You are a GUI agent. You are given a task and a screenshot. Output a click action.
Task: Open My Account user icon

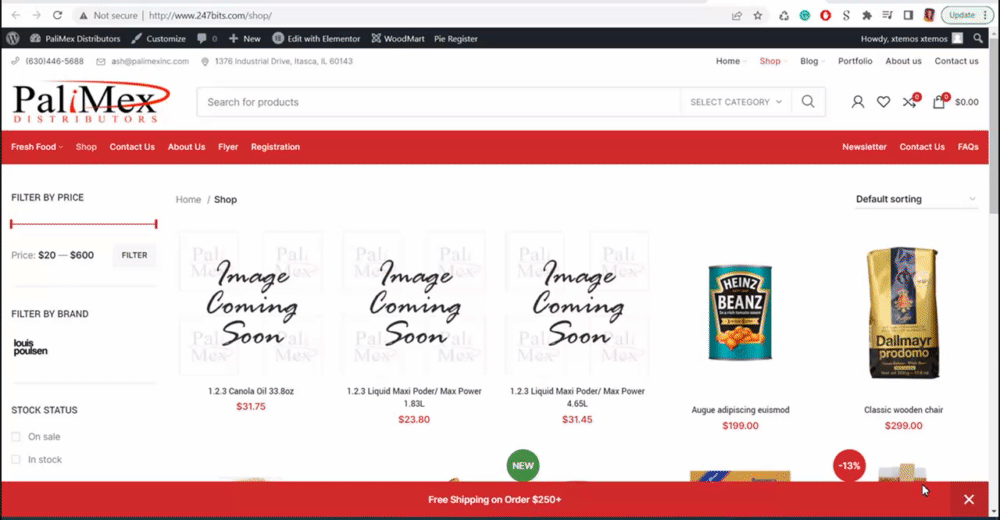point(858,102)
